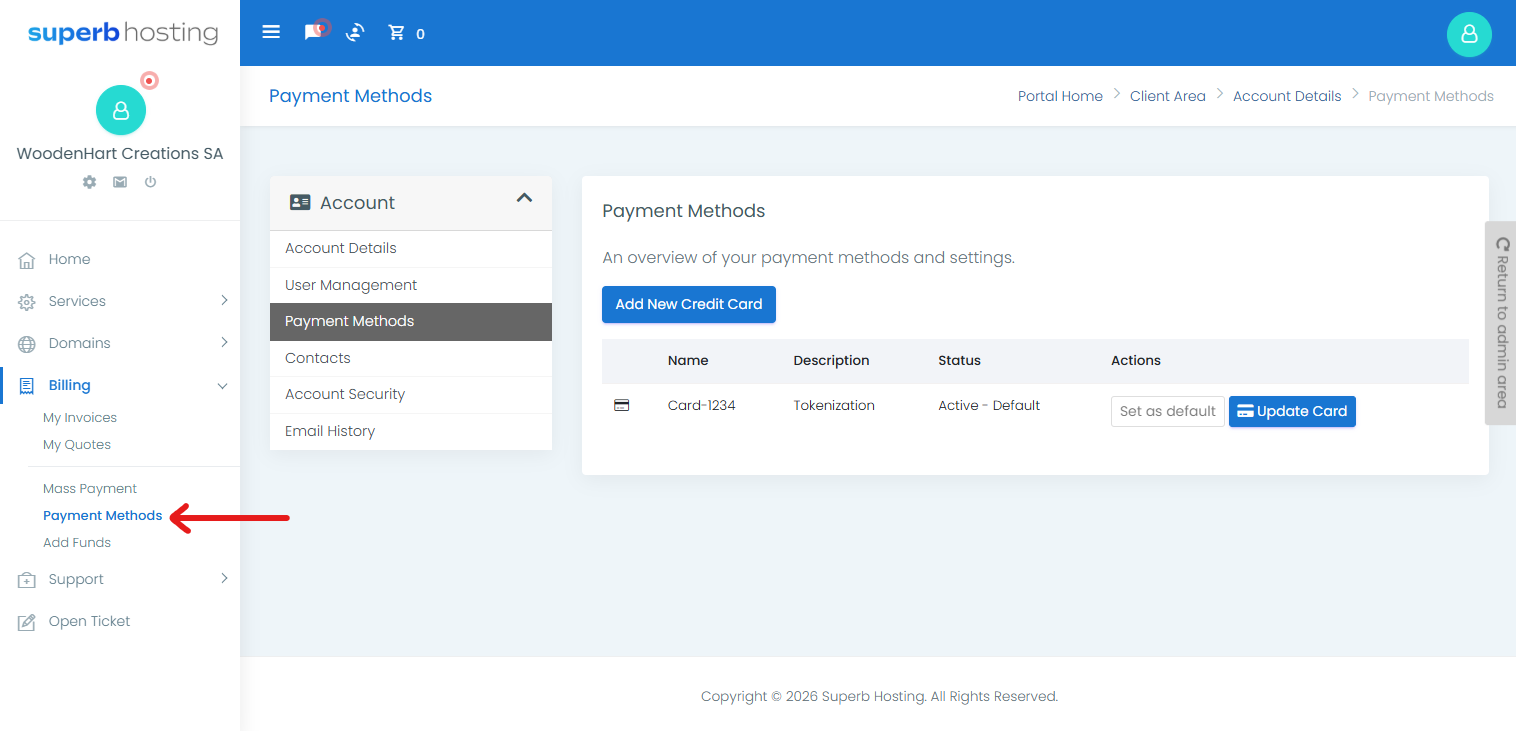This screenshot has width=1516, height=731.
Task: Click the Card-1234 name cell
Action: tap(702, 405)
